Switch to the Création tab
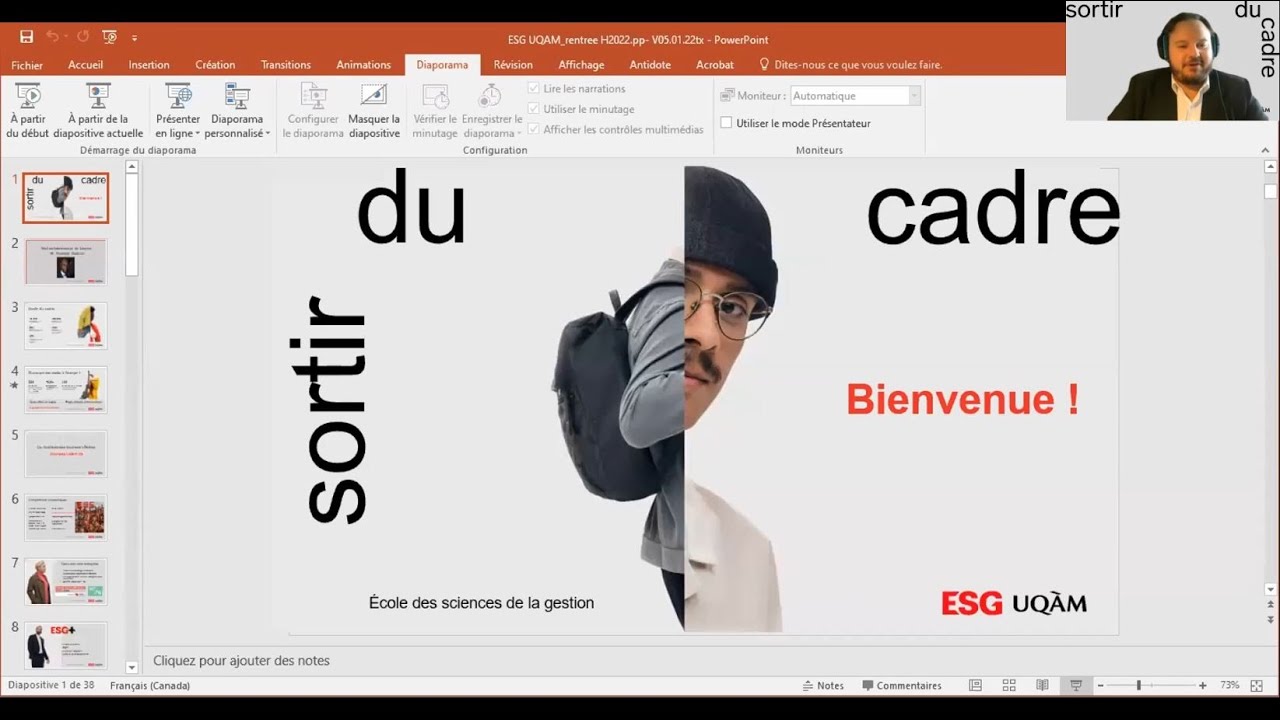The width and height of the screenshot is (1280, 720). click(215, 65)
